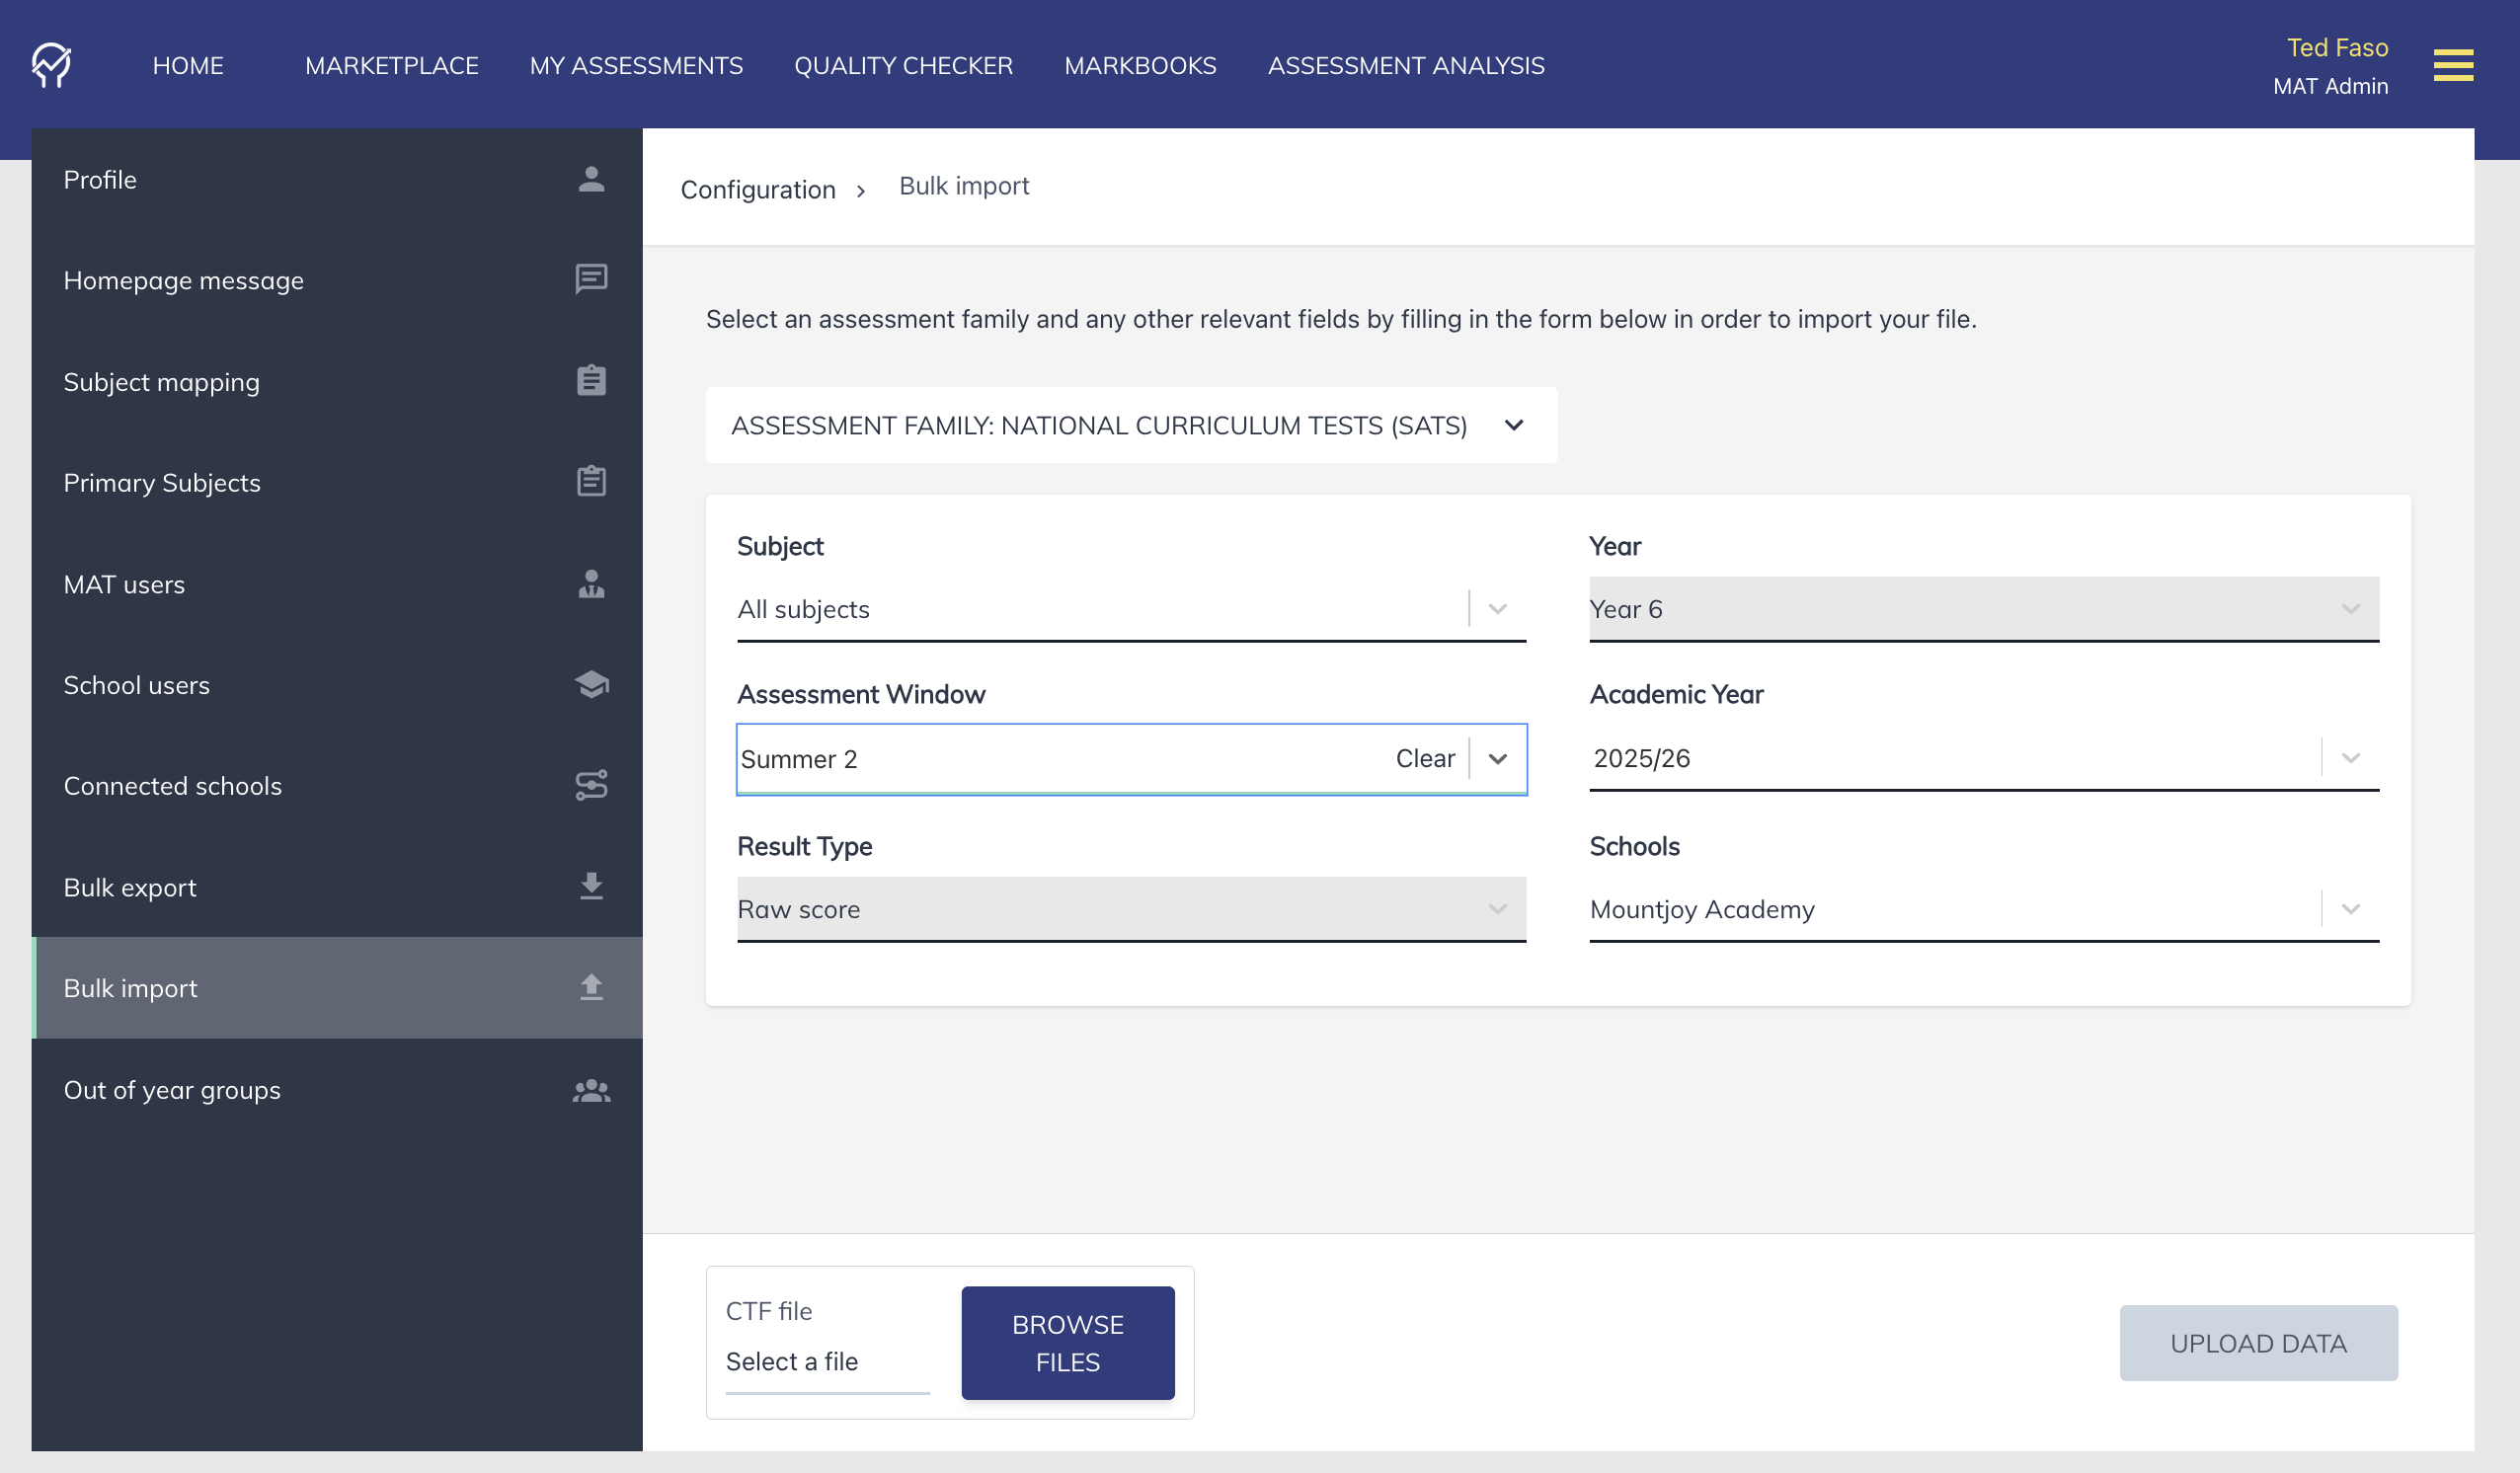Open ASSESSMENT ANALYSIS in top navigation
This screenshot has width=2520, height=1473.
pos(1406,65)
